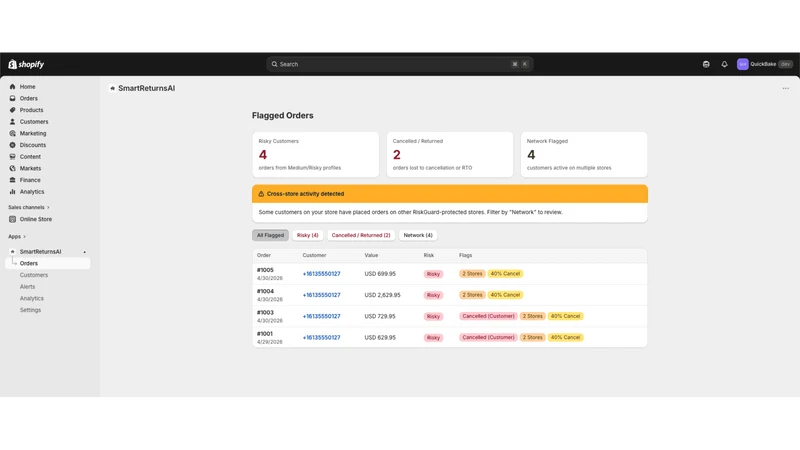
Task: Click the Flags column header
Action: (465, 256)
